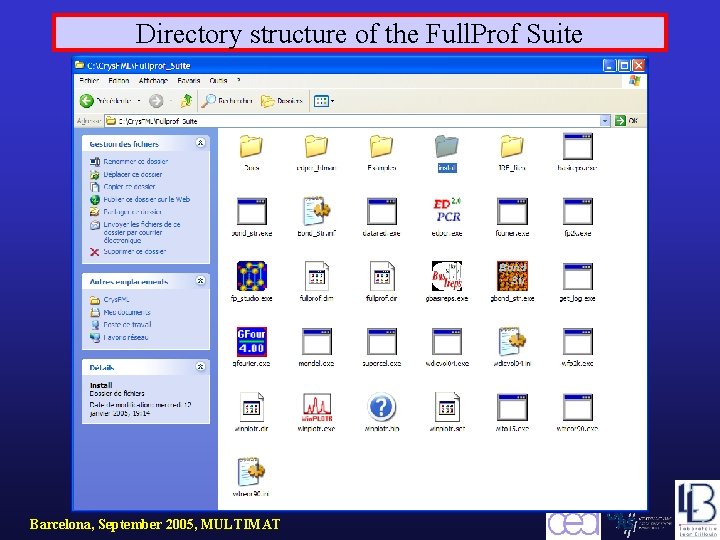Click Partager ce dossier
The image size is (720, 540).
[126, 212]
